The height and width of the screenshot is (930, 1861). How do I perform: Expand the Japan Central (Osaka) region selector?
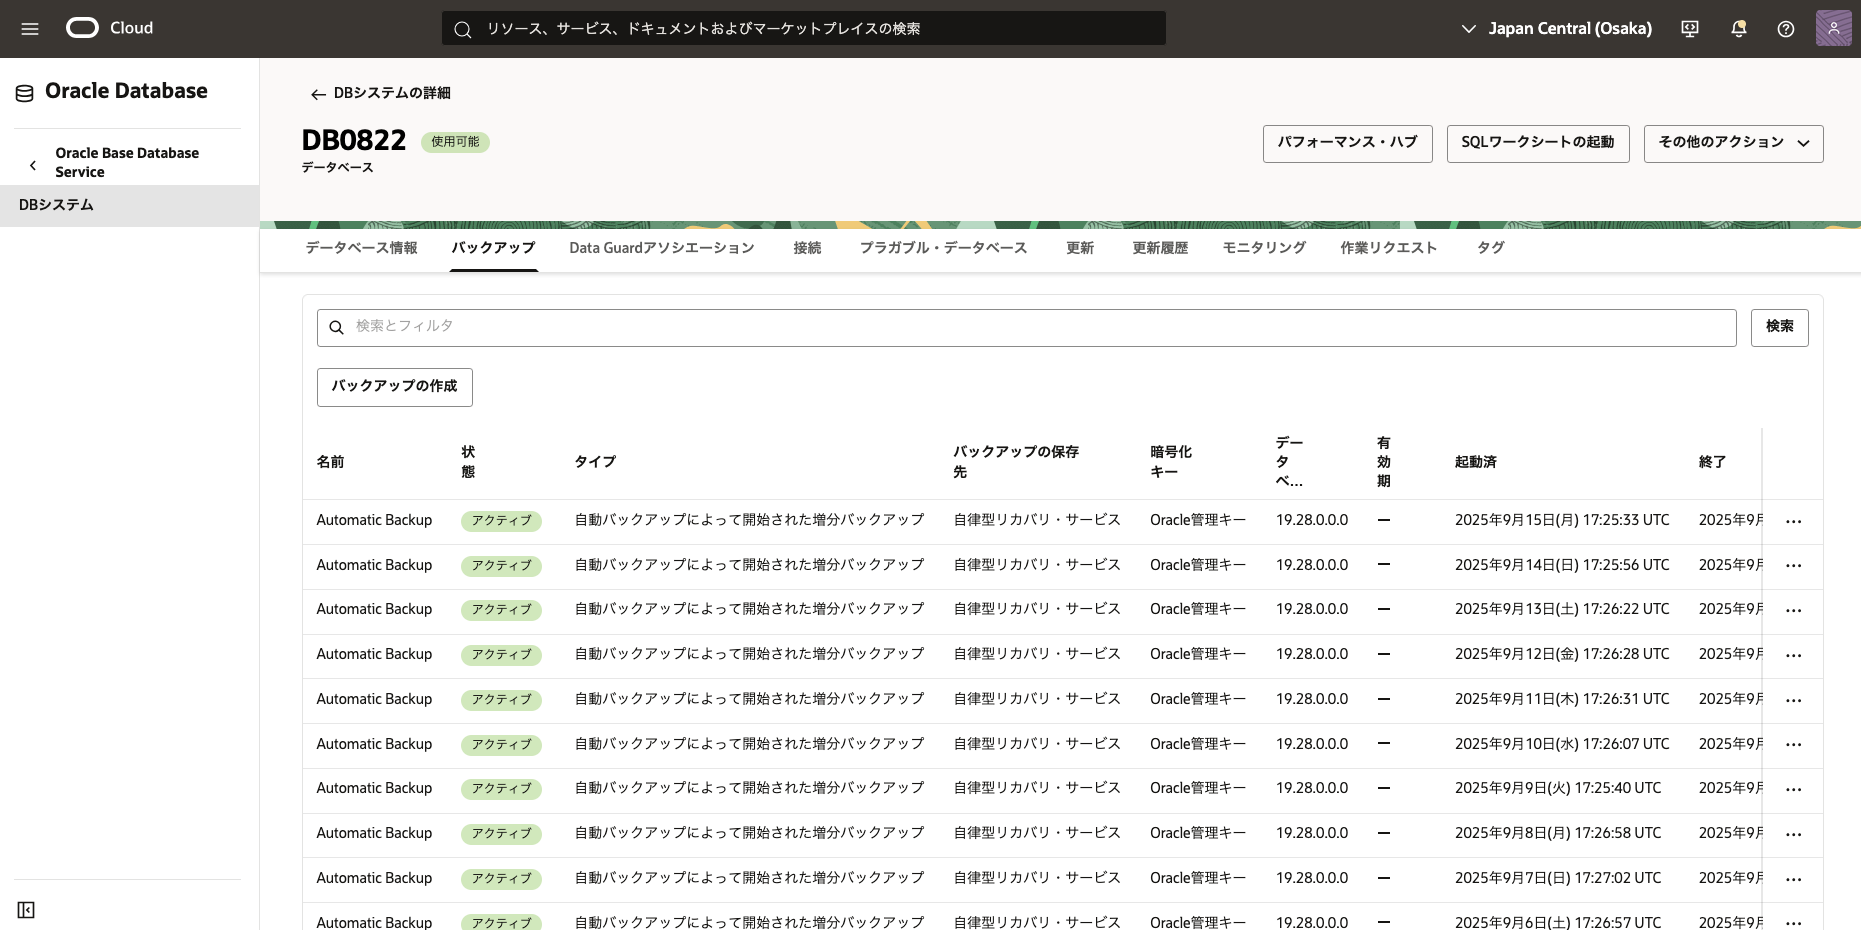(1556, 29)
